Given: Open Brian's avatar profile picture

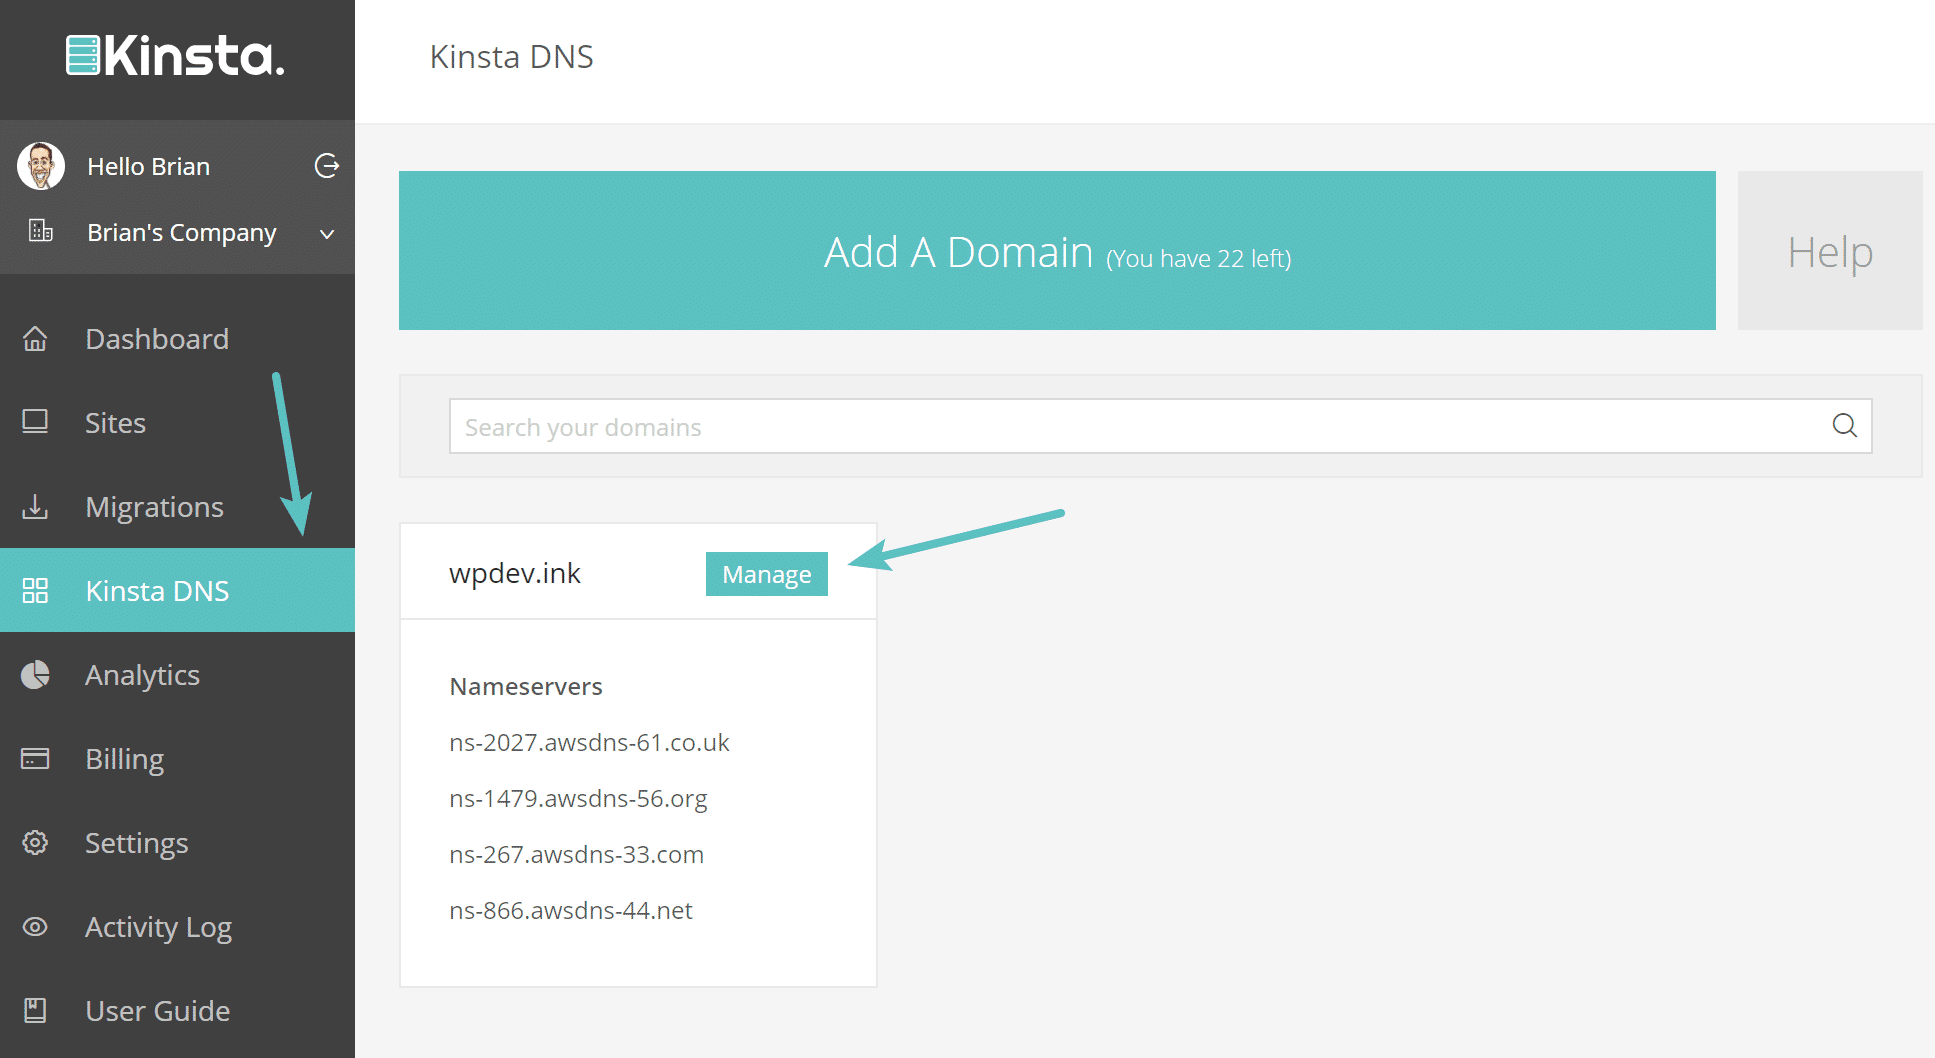Looking at the screenshot, I should [41, 166].
